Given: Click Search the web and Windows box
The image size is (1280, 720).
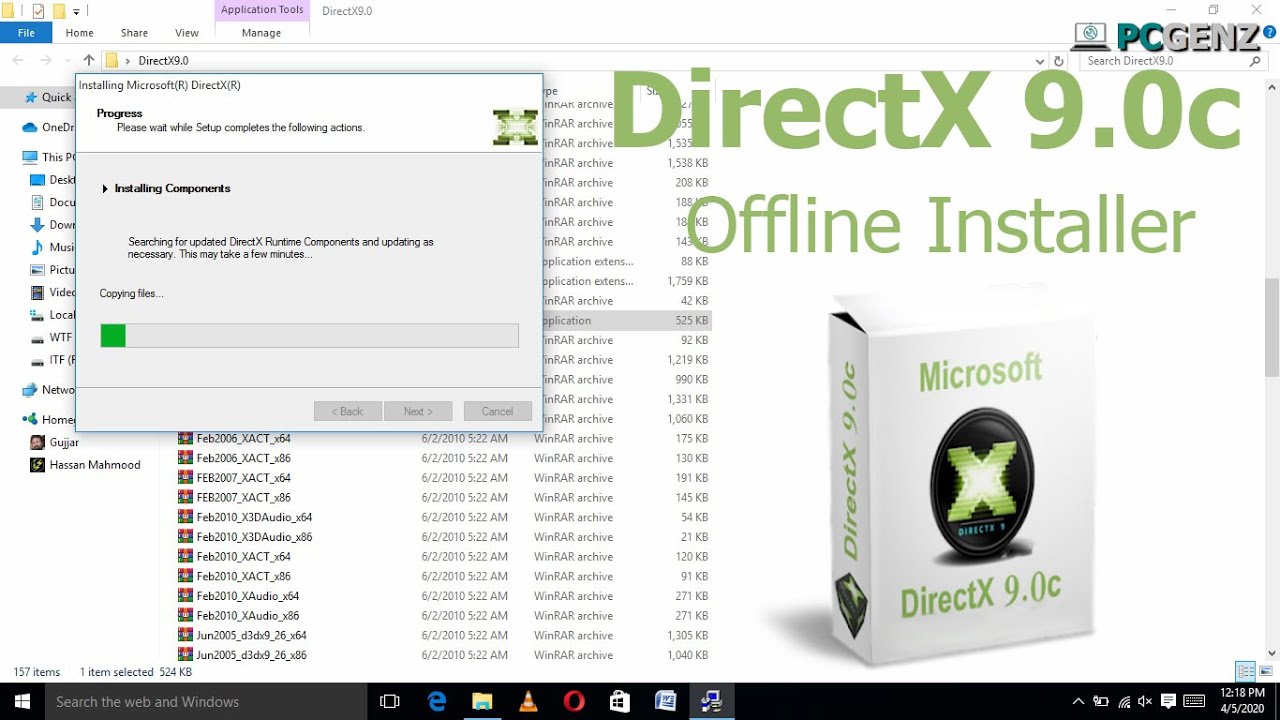Looking at the screenshot, I should pyautogui.click(x=206, y=701).
